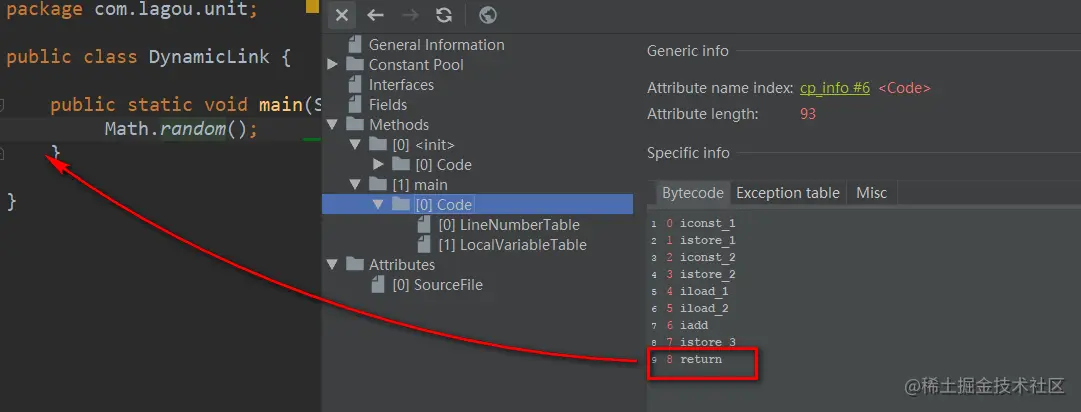Screen dimensions: 1081x412
Task: Collapse the [0] <init> method node
Action: coord(356,145)
